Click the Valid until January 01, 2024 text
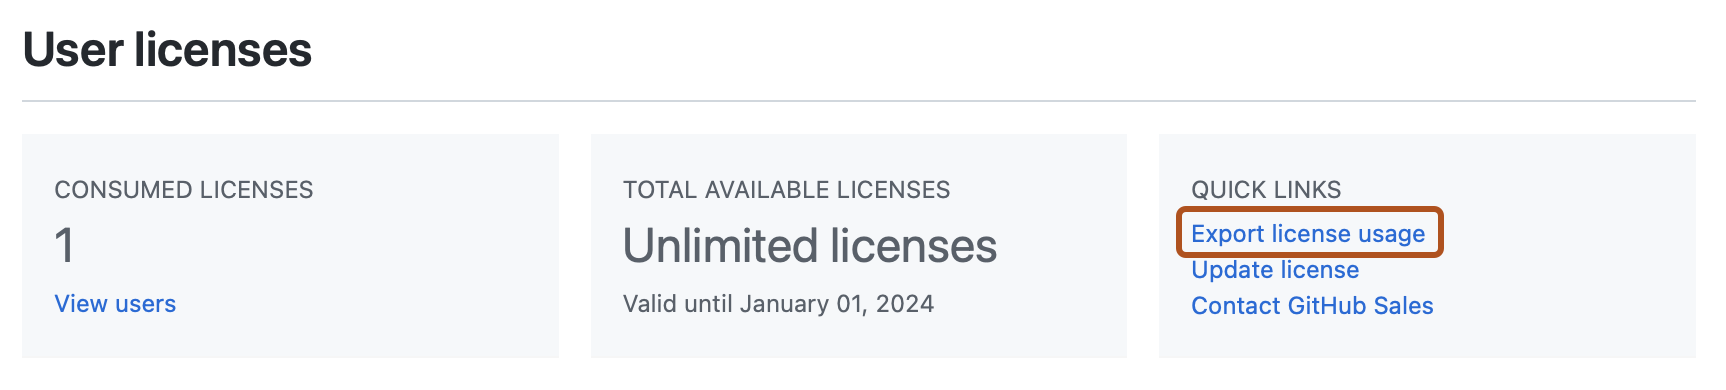1726x390 pixels. (778, 304)
